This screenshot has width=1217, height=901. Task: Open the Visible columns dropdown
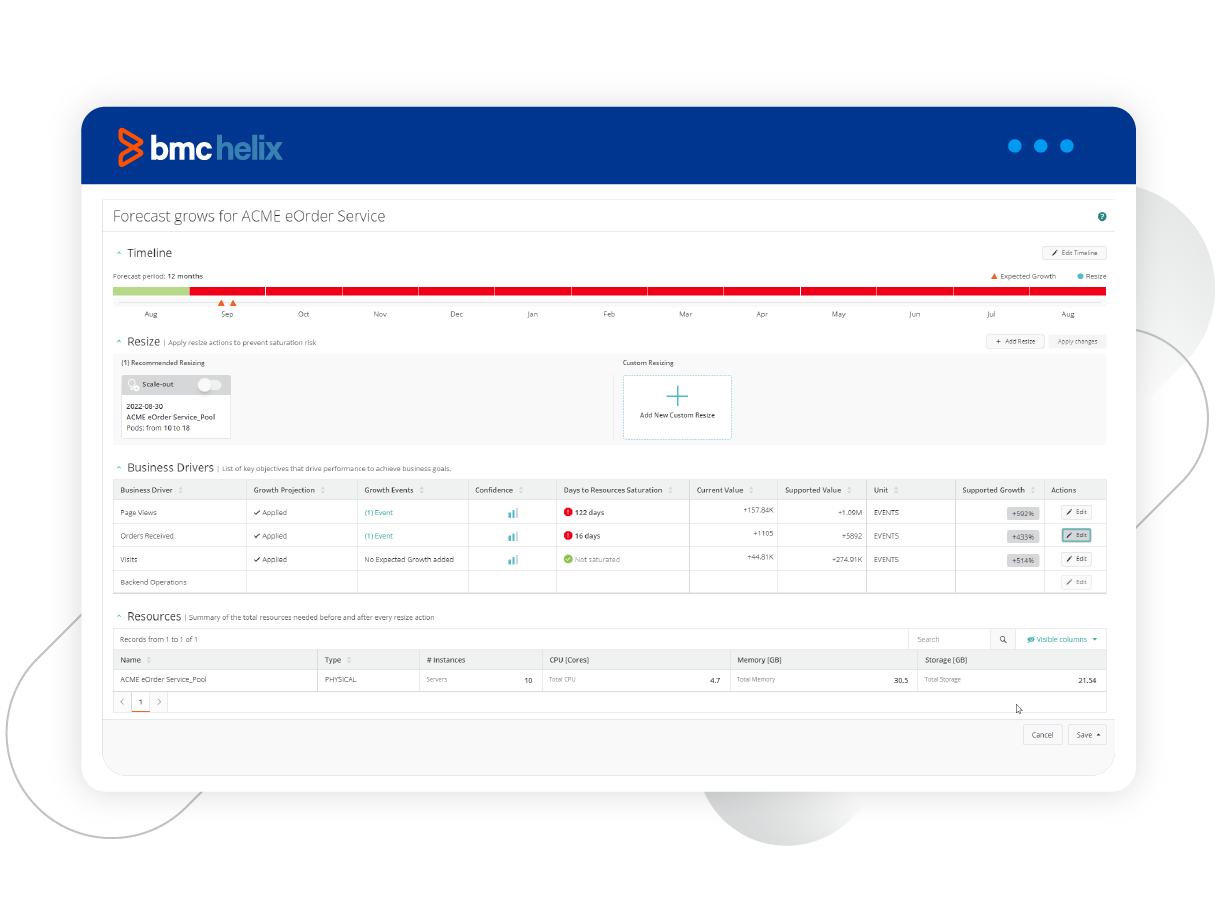[x=1061, y=639]
